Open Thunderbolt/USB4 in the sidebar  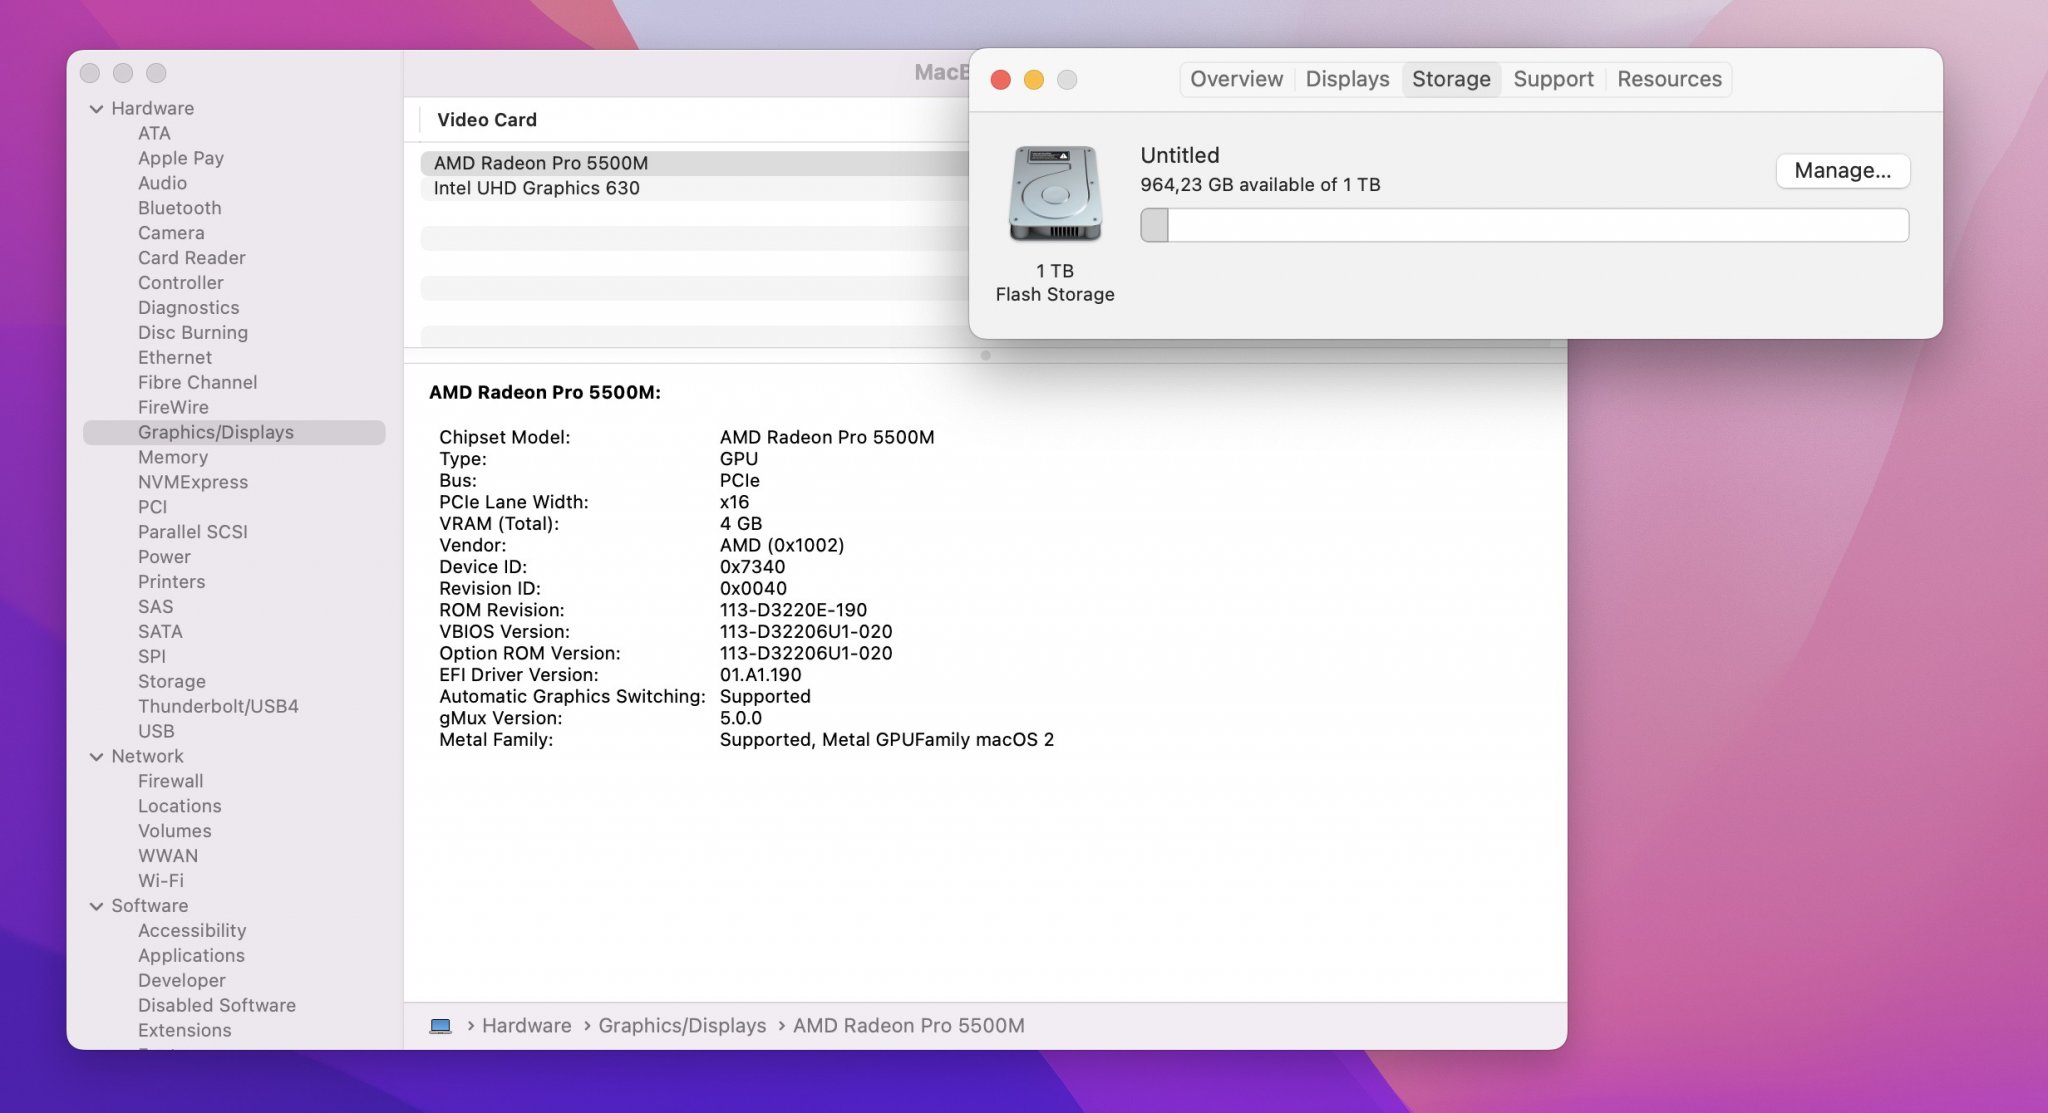218,706
